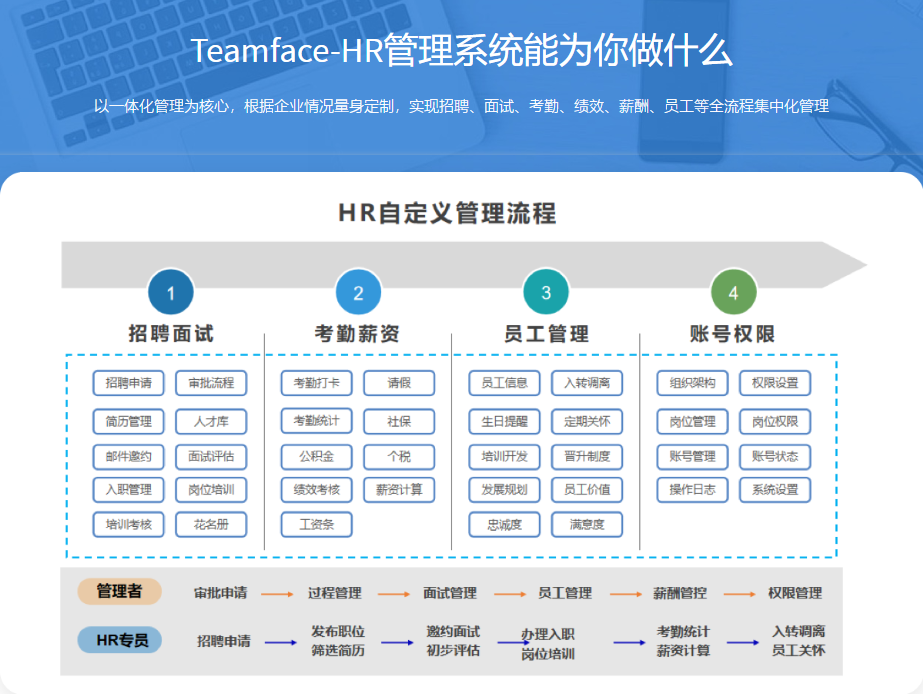Viewport: 923px width, 694px height.
Task: Select numbered circle 2 above 考勤薪资
Action: (x=357, y=292)
